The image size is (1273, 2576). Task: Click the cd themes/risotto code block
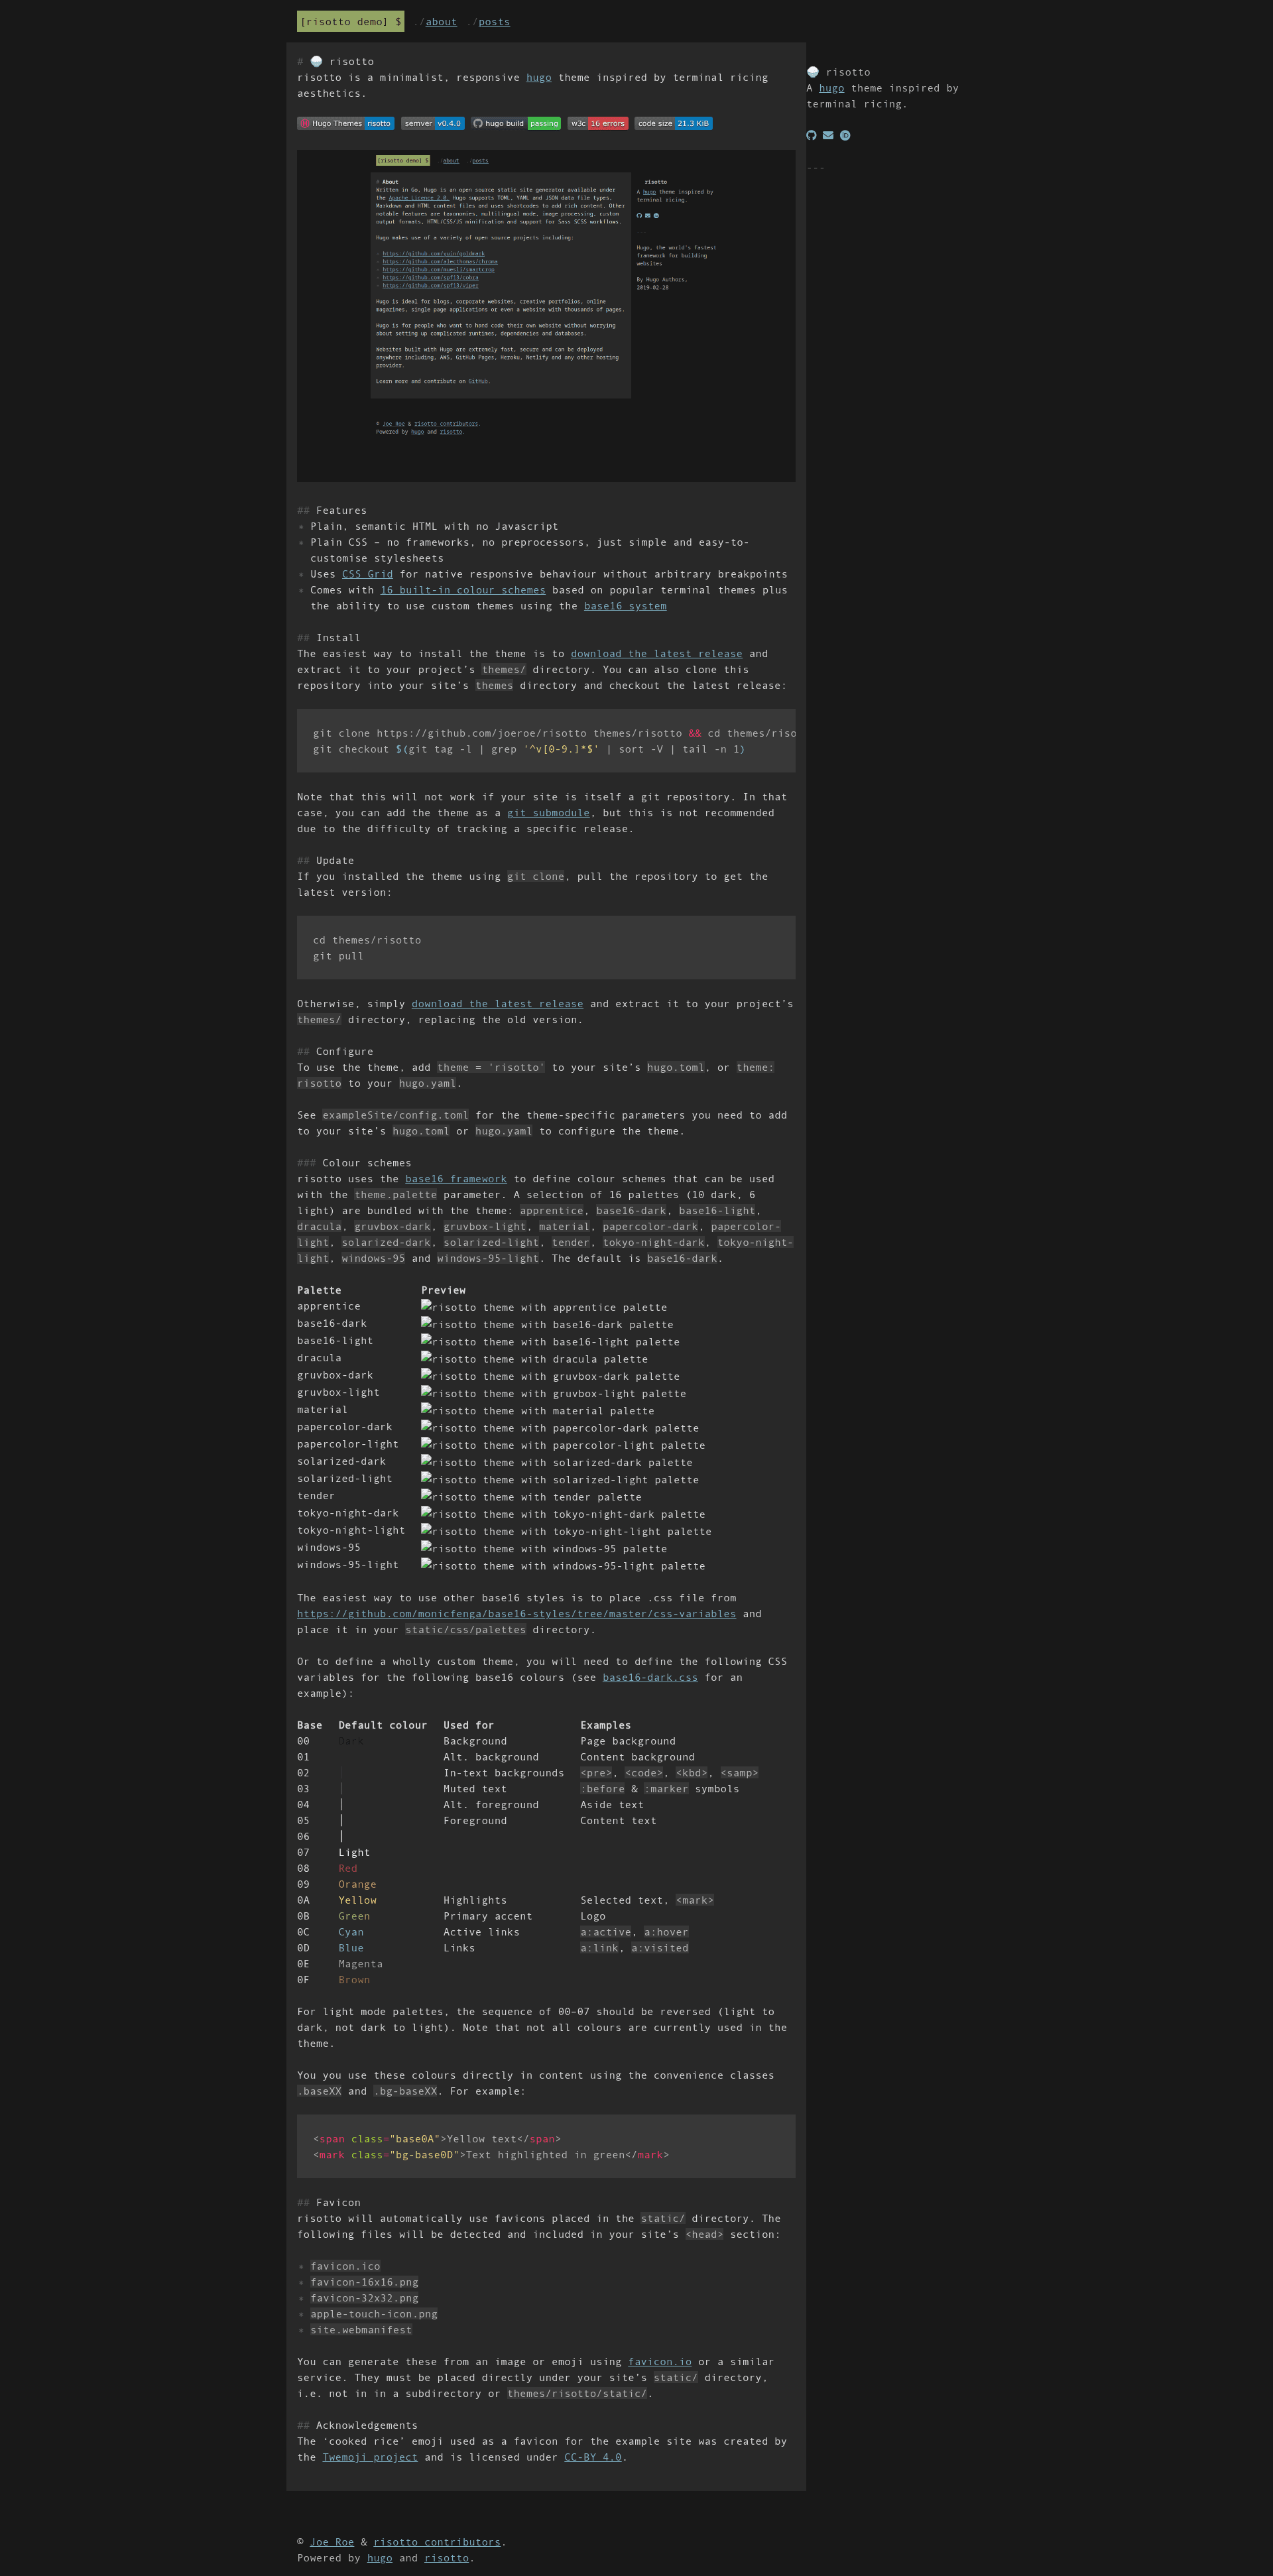click(546, 948)
